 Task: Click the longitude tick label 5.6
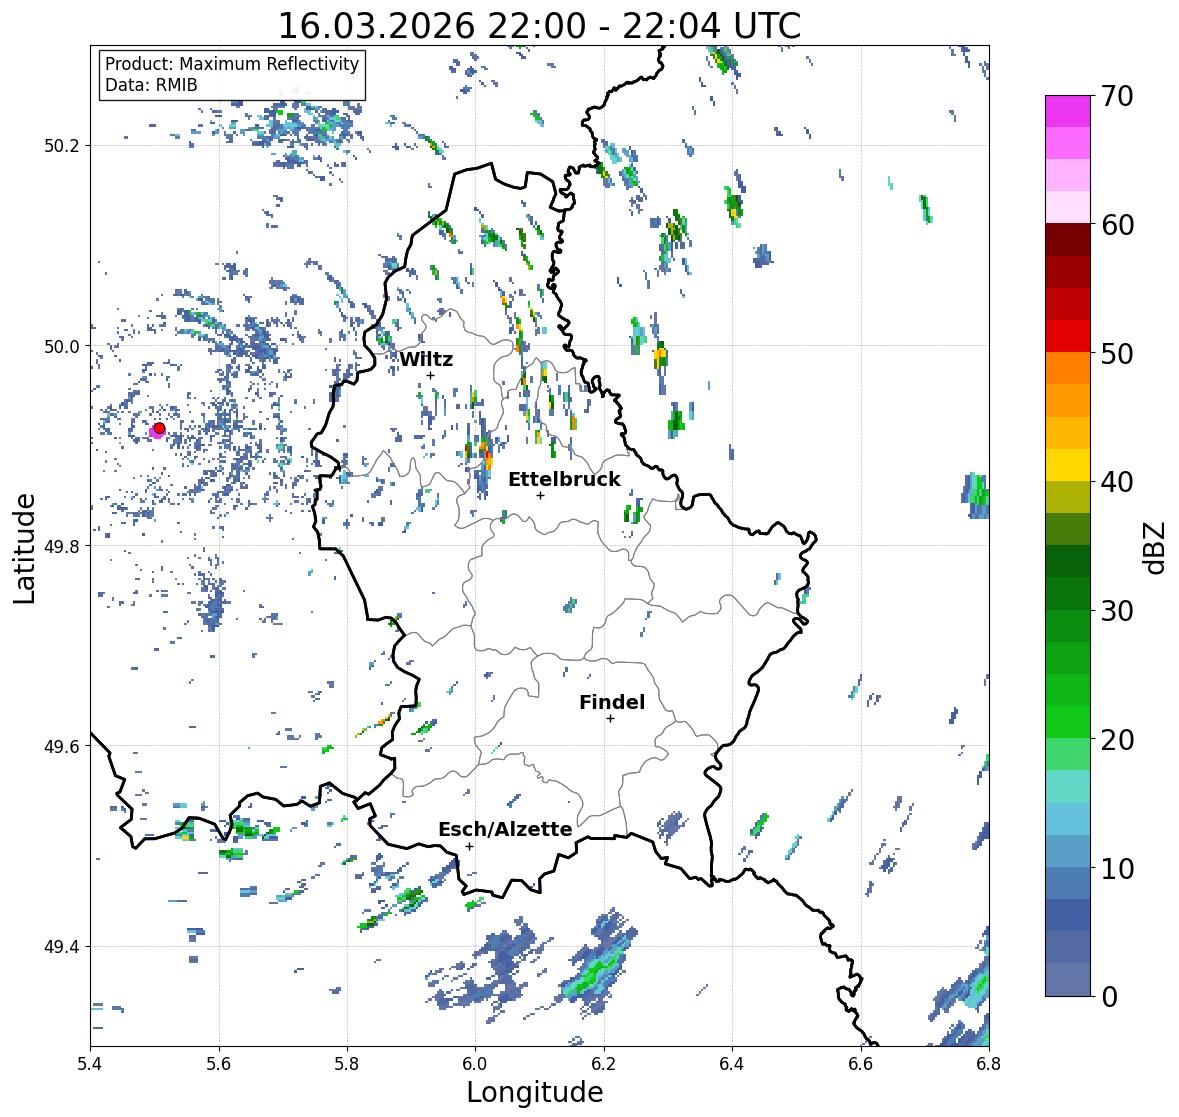(219, 1064)
